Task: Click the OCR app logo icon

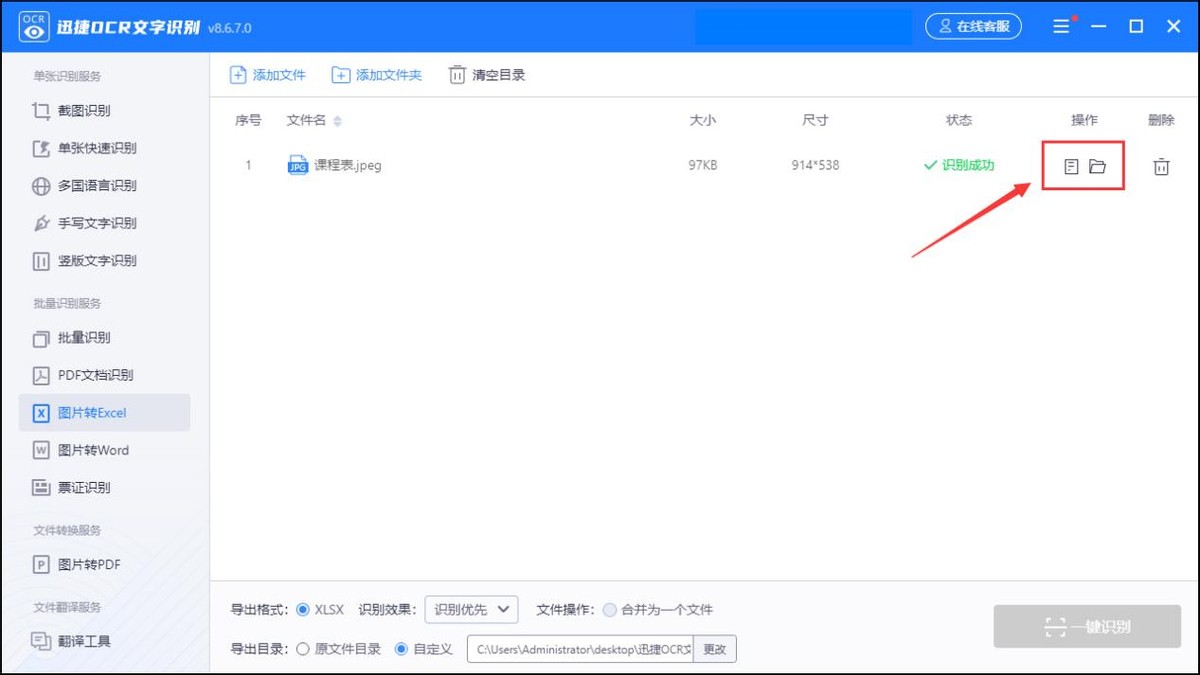Action: point(35,27)
